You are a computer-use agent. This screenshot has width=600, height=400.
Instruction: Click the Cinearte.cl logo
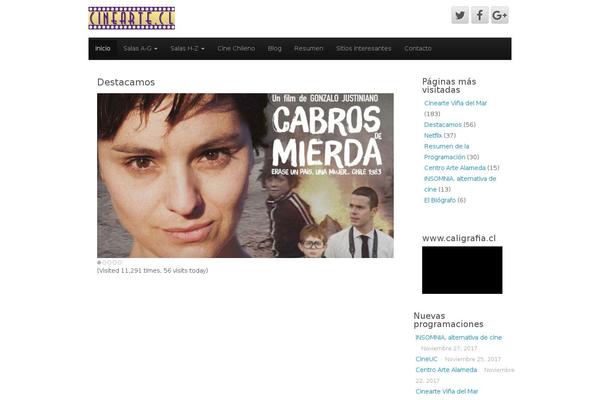132,18
